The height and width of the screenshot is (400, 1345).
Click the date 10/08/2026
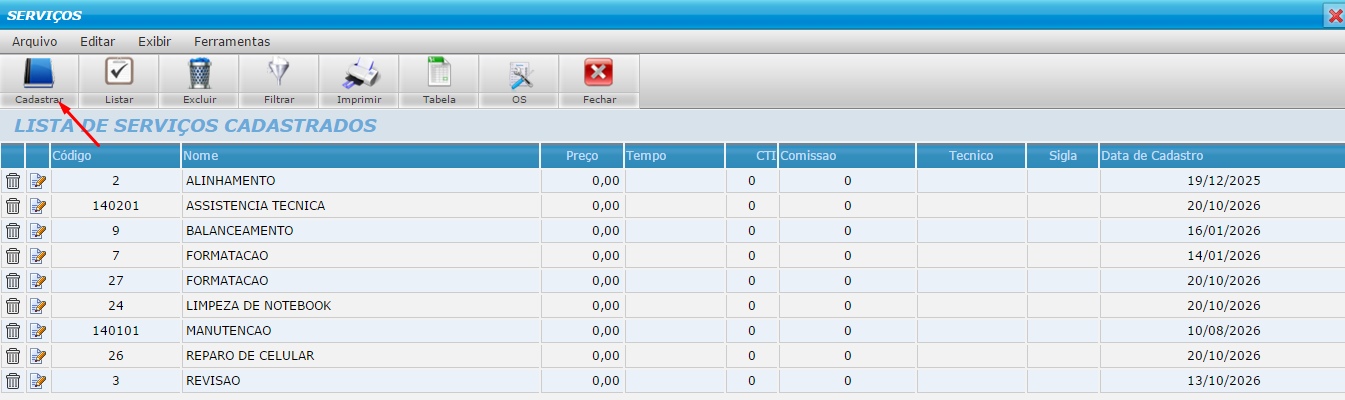1224,331
